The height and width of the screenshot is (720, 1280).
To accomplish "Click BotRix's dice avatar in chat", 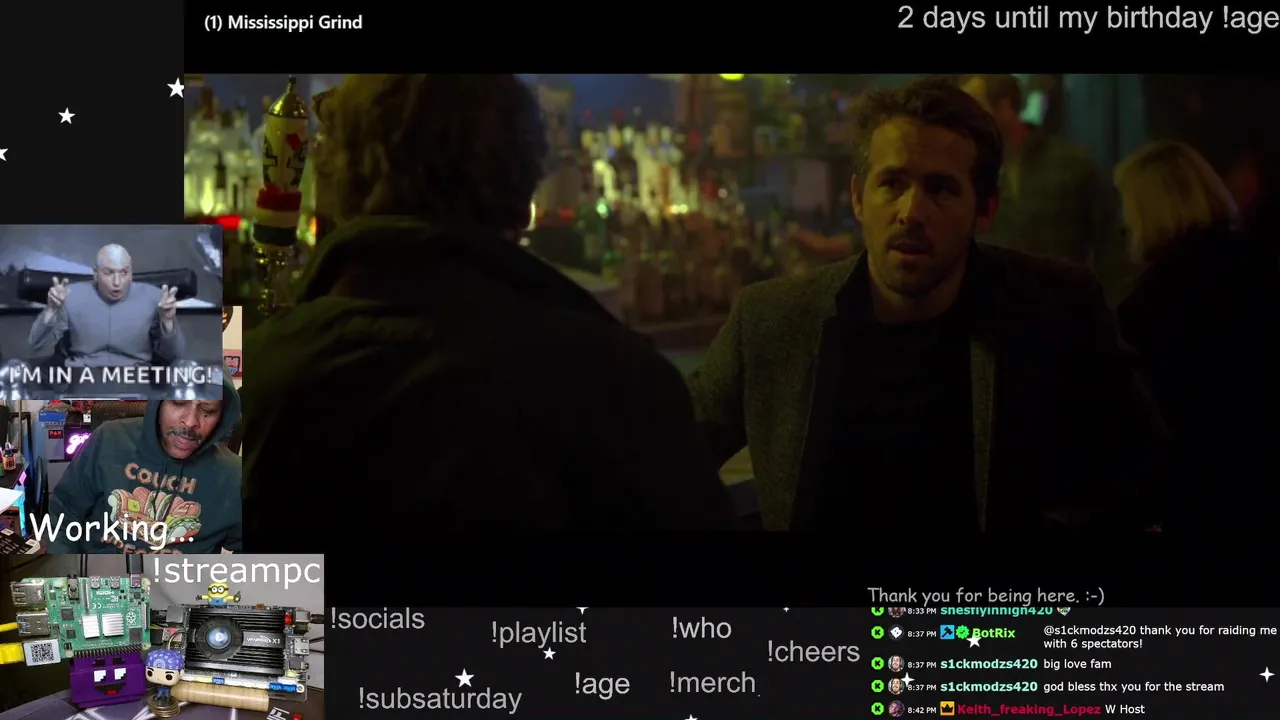I will tap(896, 633).
